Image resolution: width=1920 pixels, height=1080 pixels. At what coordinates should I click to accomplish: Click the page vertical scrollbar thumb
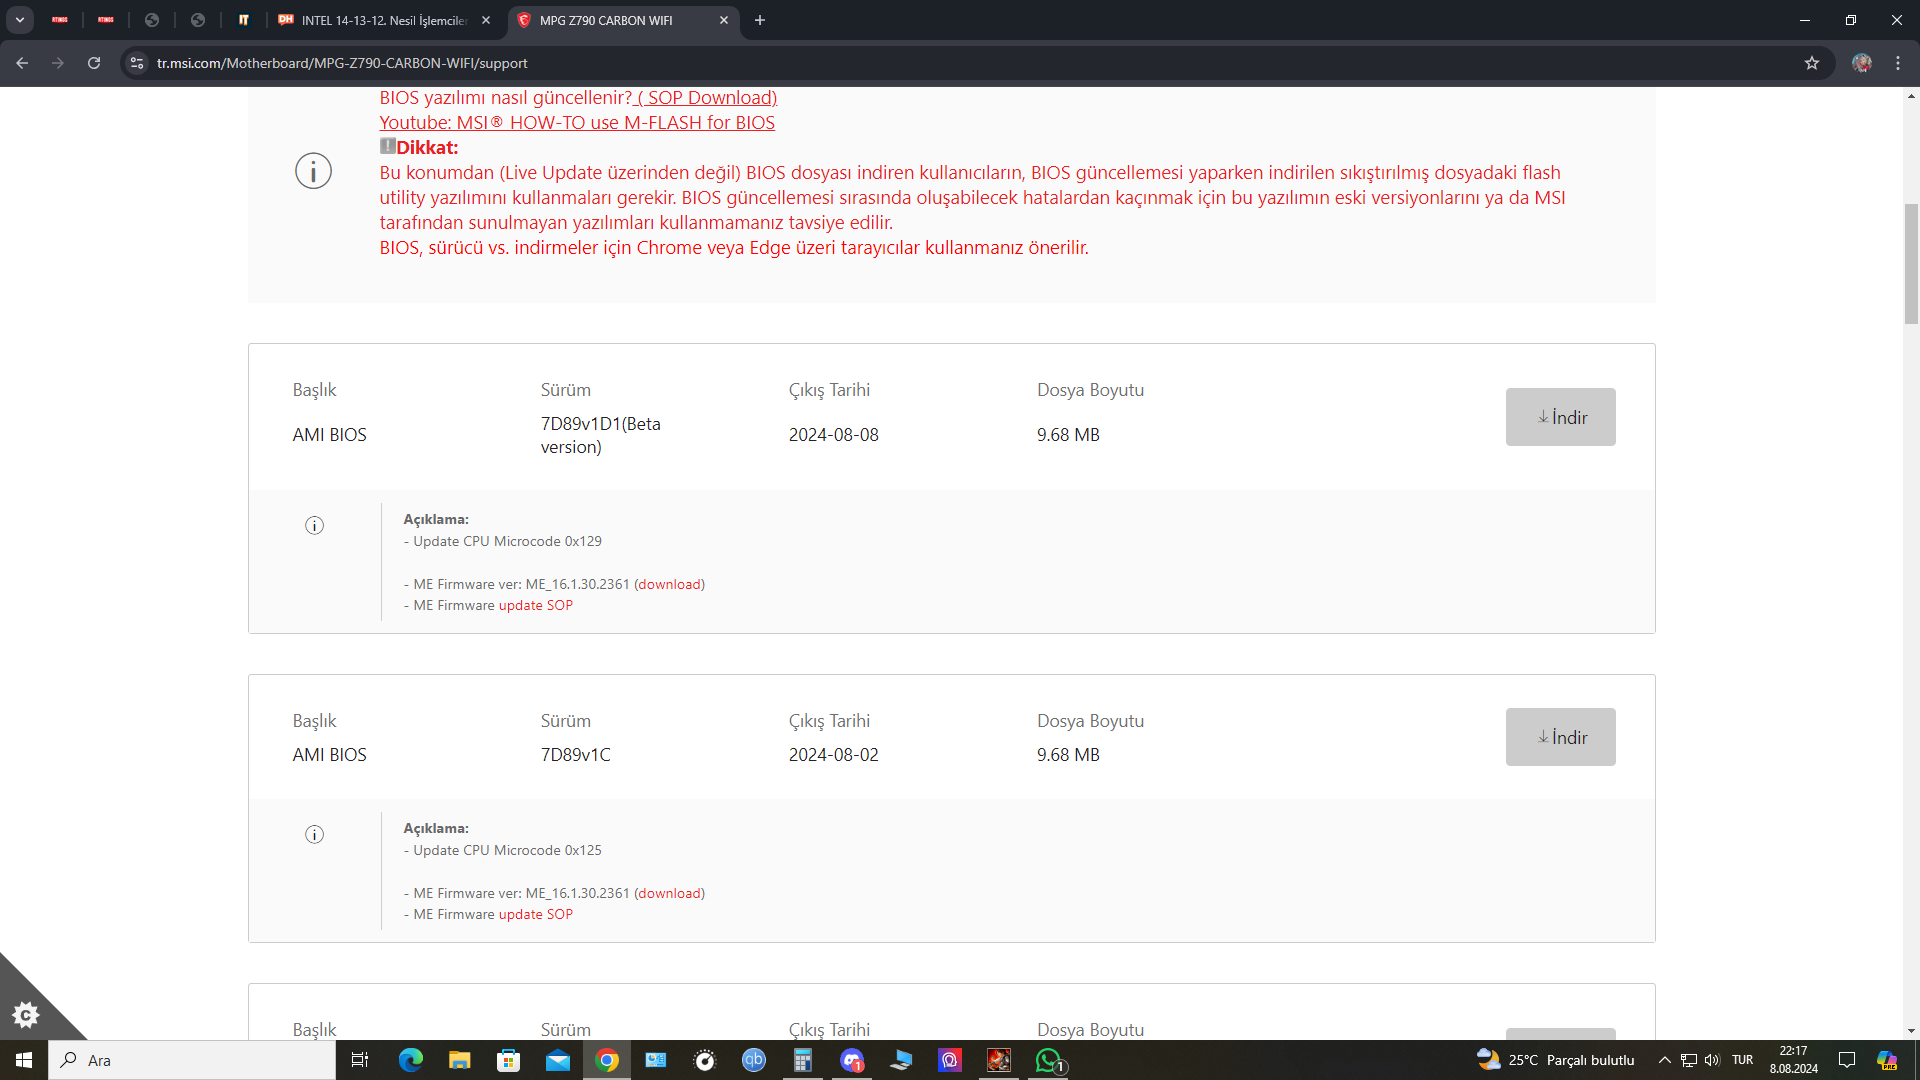click(1911, 264)
